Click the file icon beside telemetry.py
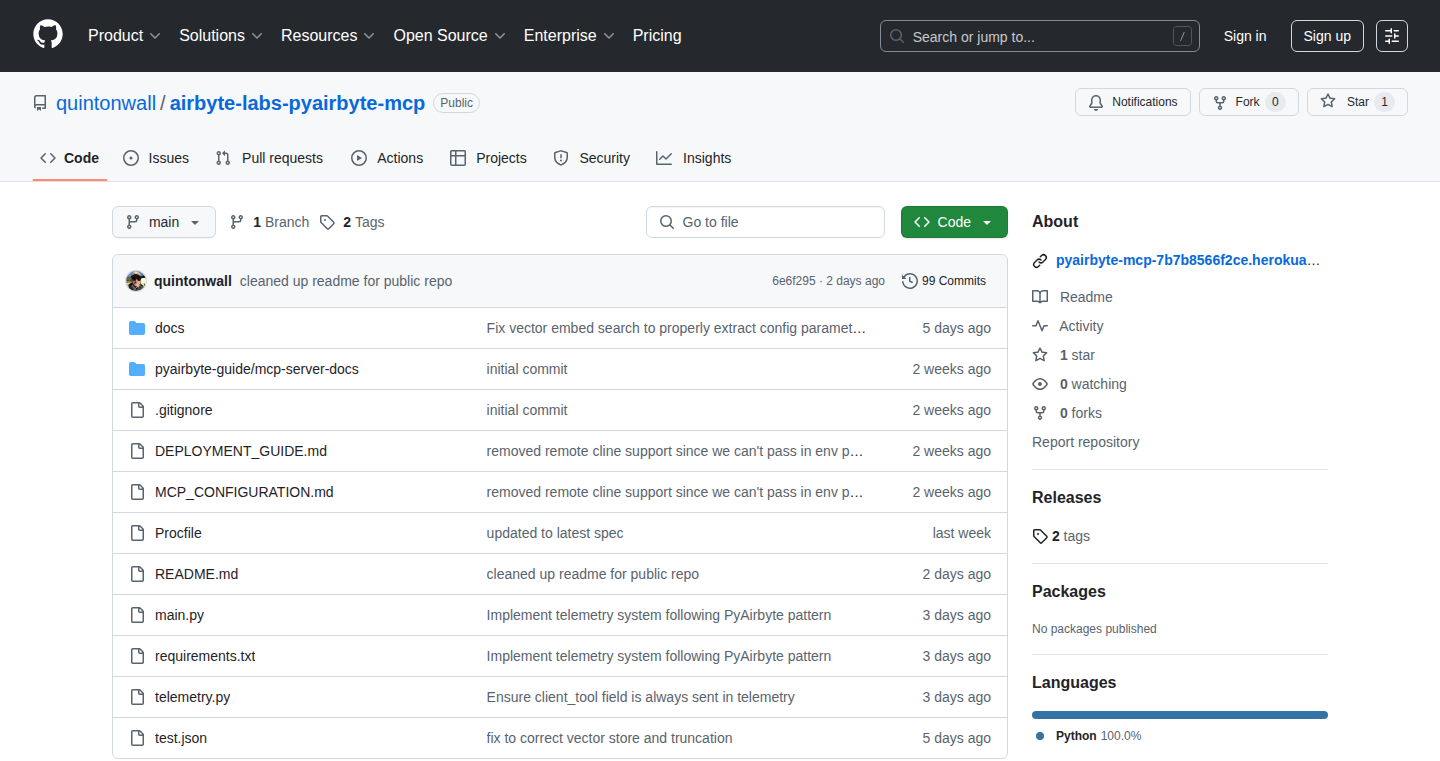Image resolution: width=1440 pixels, height=761 pixels. pos(137,697)
